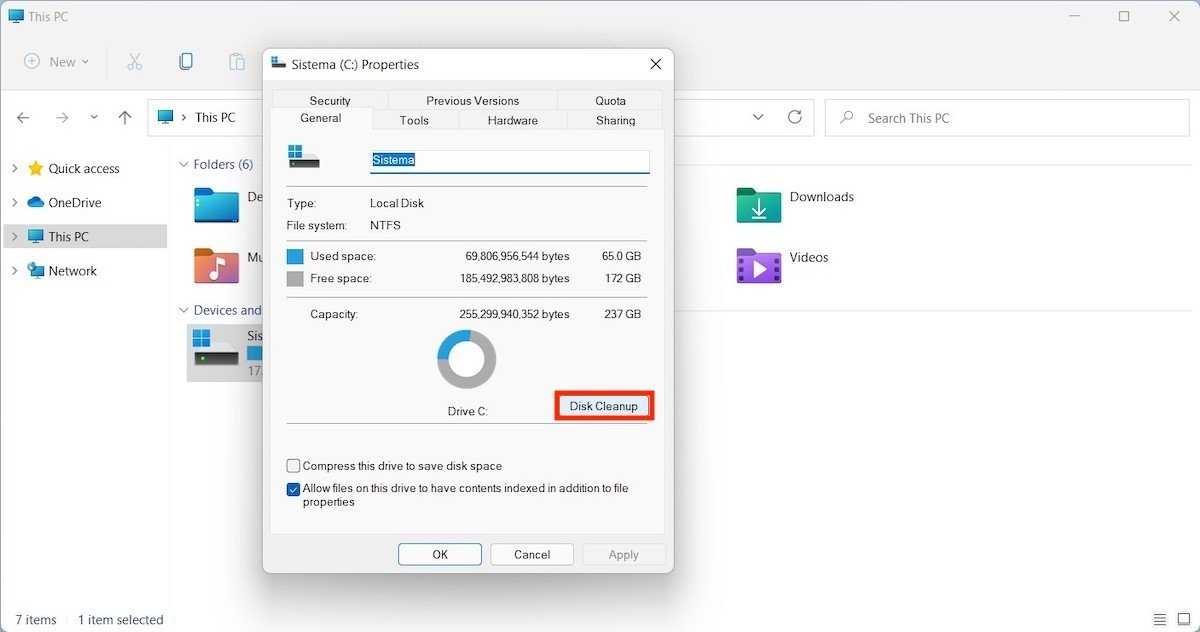This screenshot has width=1200, height=632.
Task: Open the Downloads folder icon
Action: click(758, 205)
